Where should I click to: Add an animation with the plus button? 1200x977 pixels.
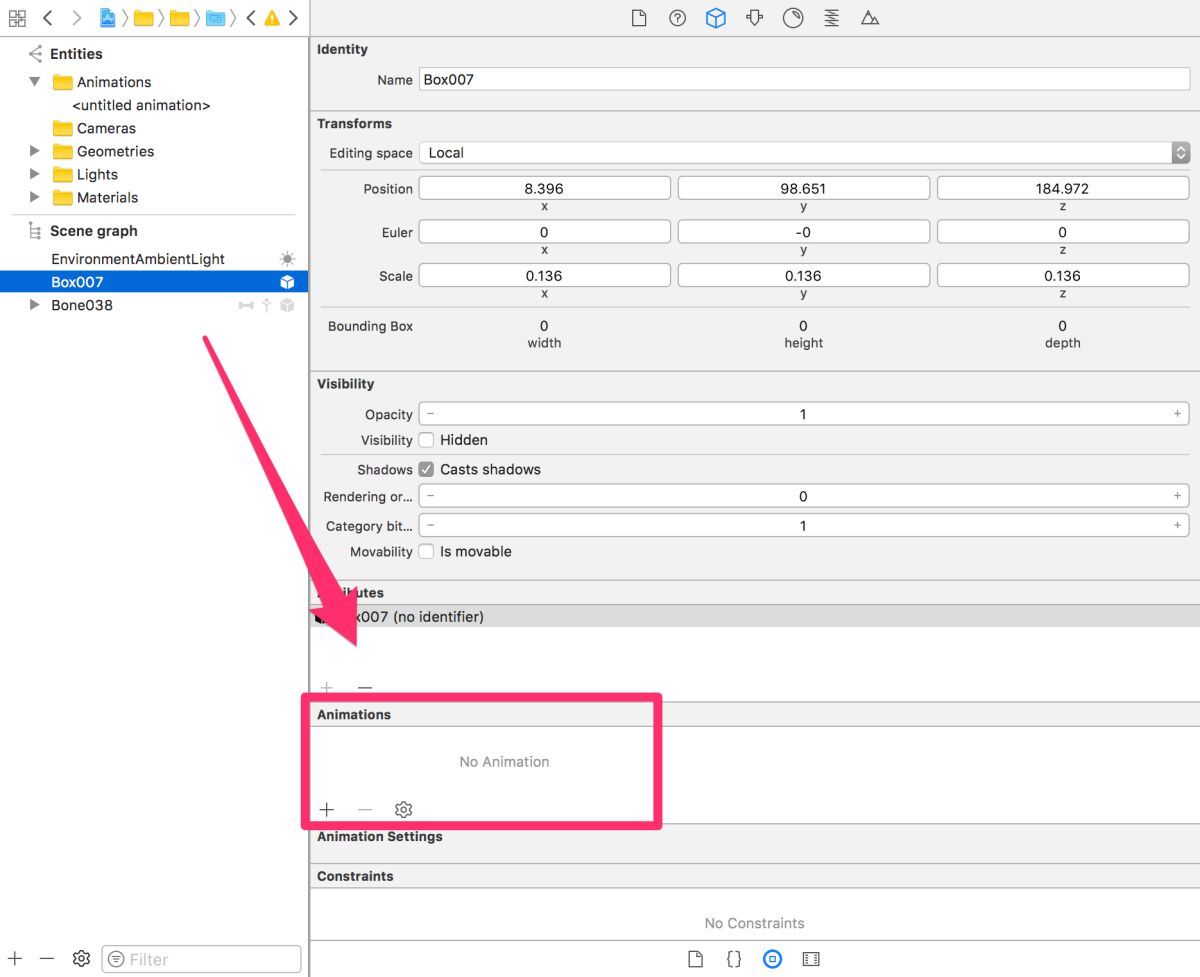[326, 810]
